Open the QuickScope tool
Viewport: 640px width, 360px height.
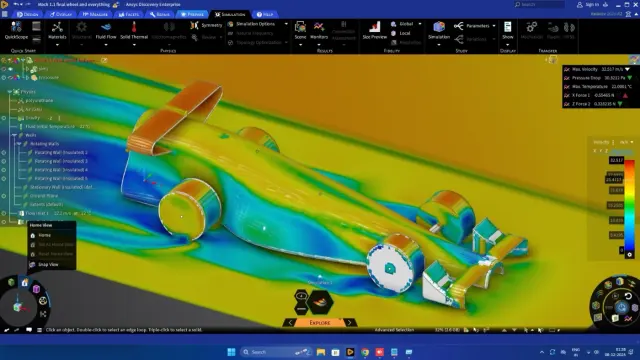click(16, 31)
